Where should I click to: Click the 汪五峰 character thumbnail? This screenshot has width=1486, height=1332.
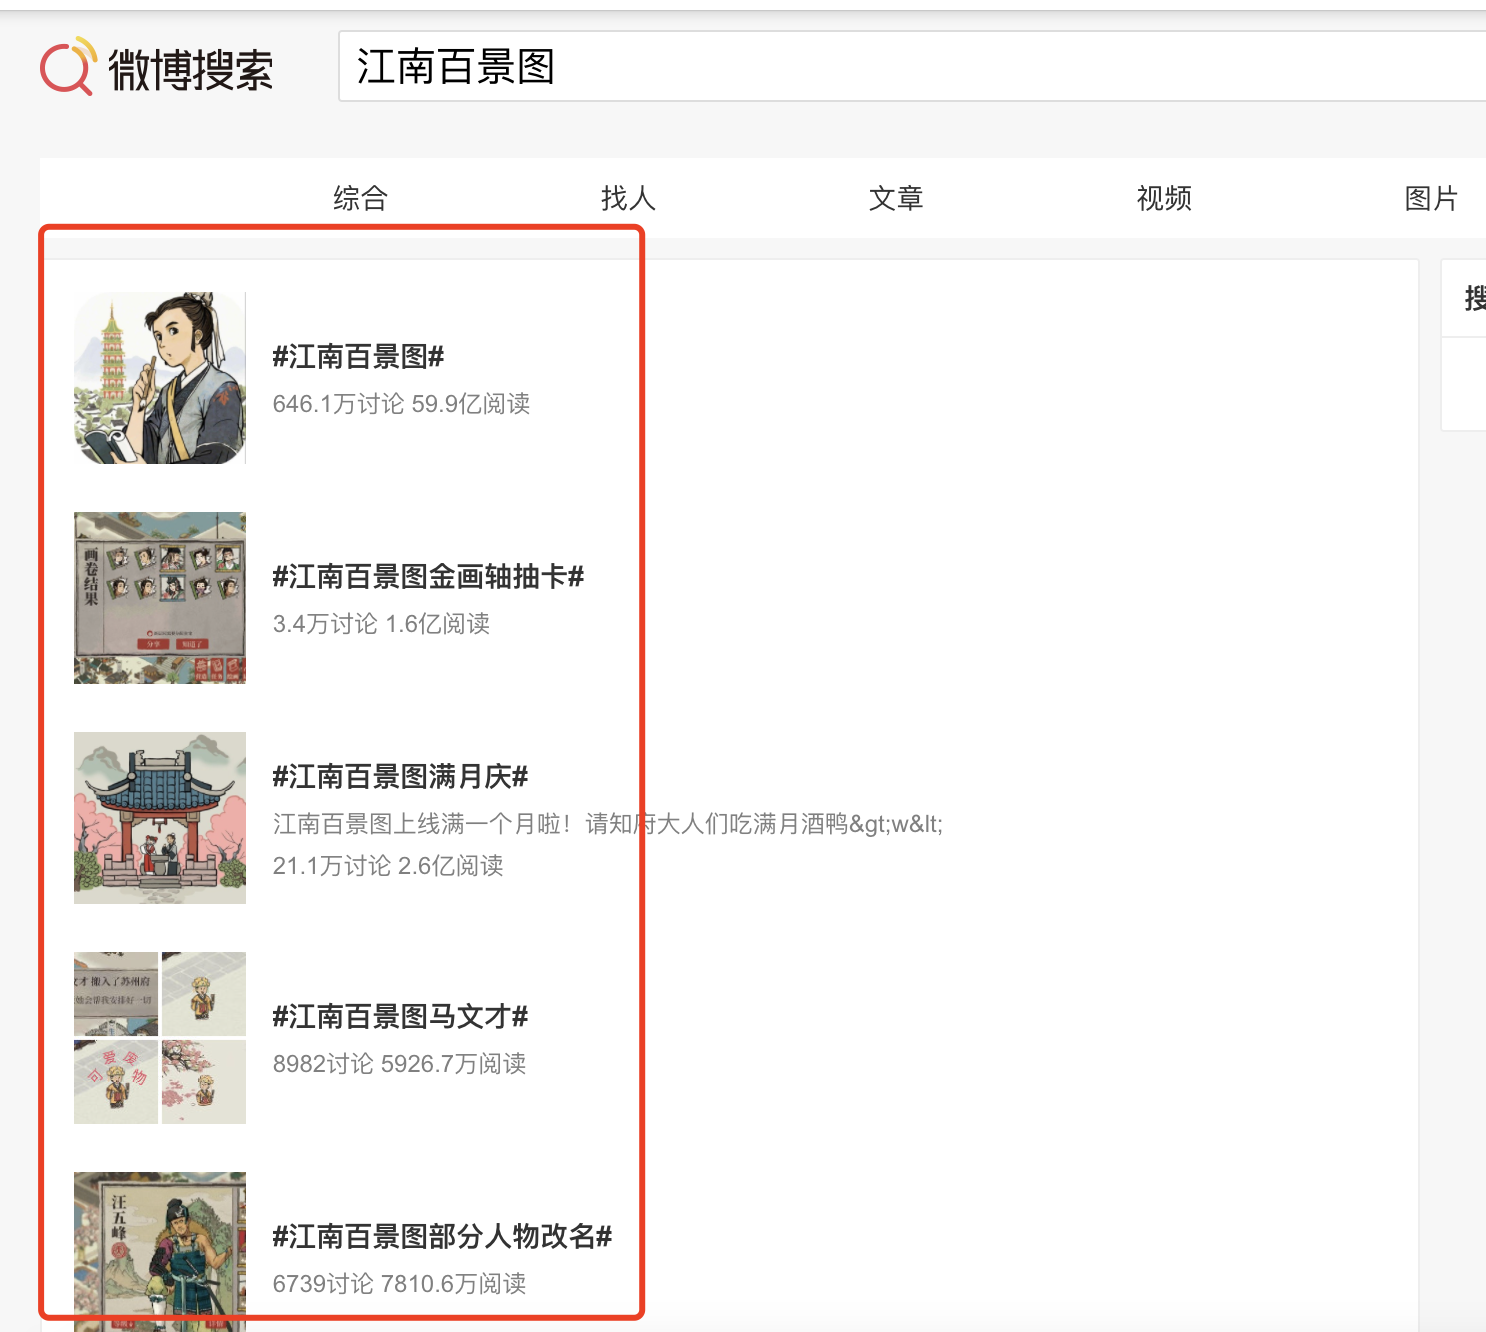160,1251
